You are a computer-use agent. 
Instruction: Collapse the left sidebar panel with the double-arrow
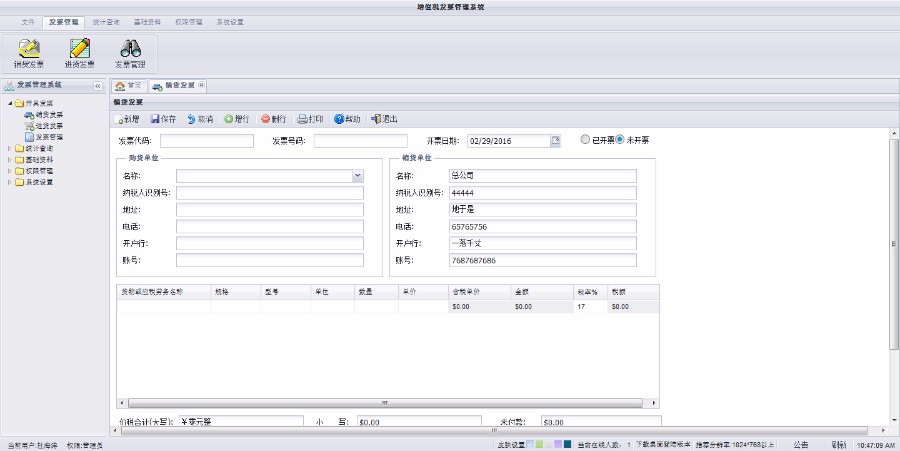click(98, 86)
